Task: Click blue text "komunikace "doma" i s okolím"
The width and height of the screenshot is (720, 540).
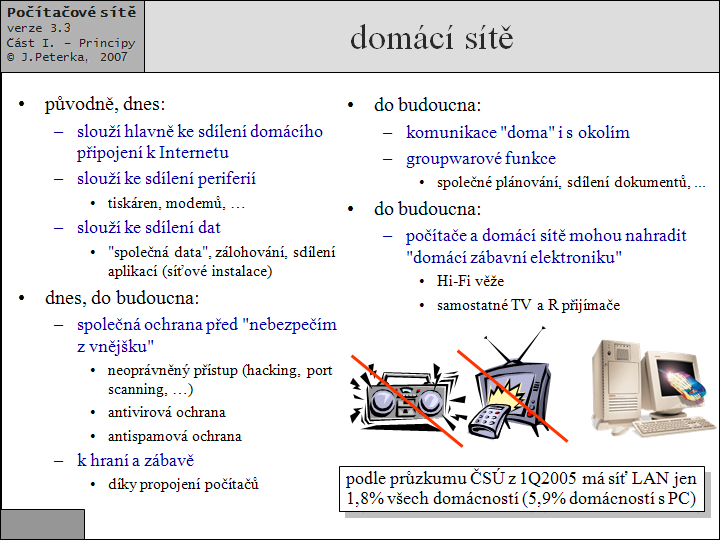Action: click(517, 132)
